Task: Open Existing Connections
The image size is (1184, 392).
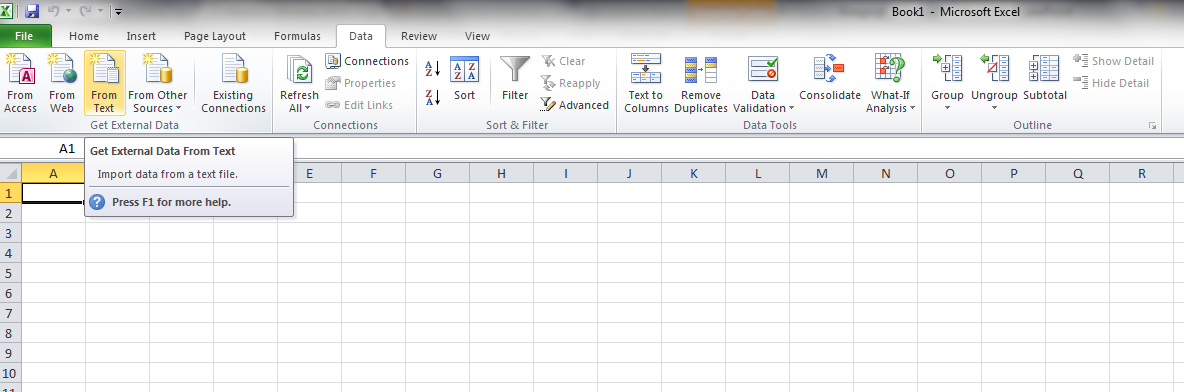Action: point(233,83)
